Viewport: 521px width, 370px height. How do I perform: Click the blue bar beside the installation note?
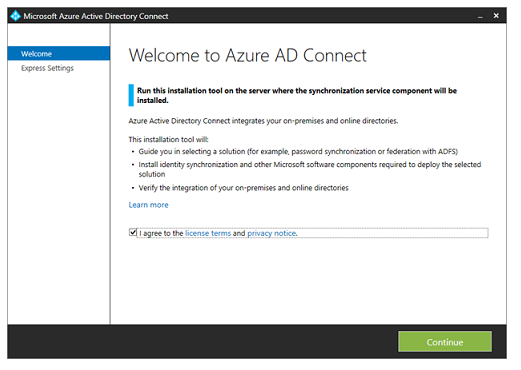point(131,95)
